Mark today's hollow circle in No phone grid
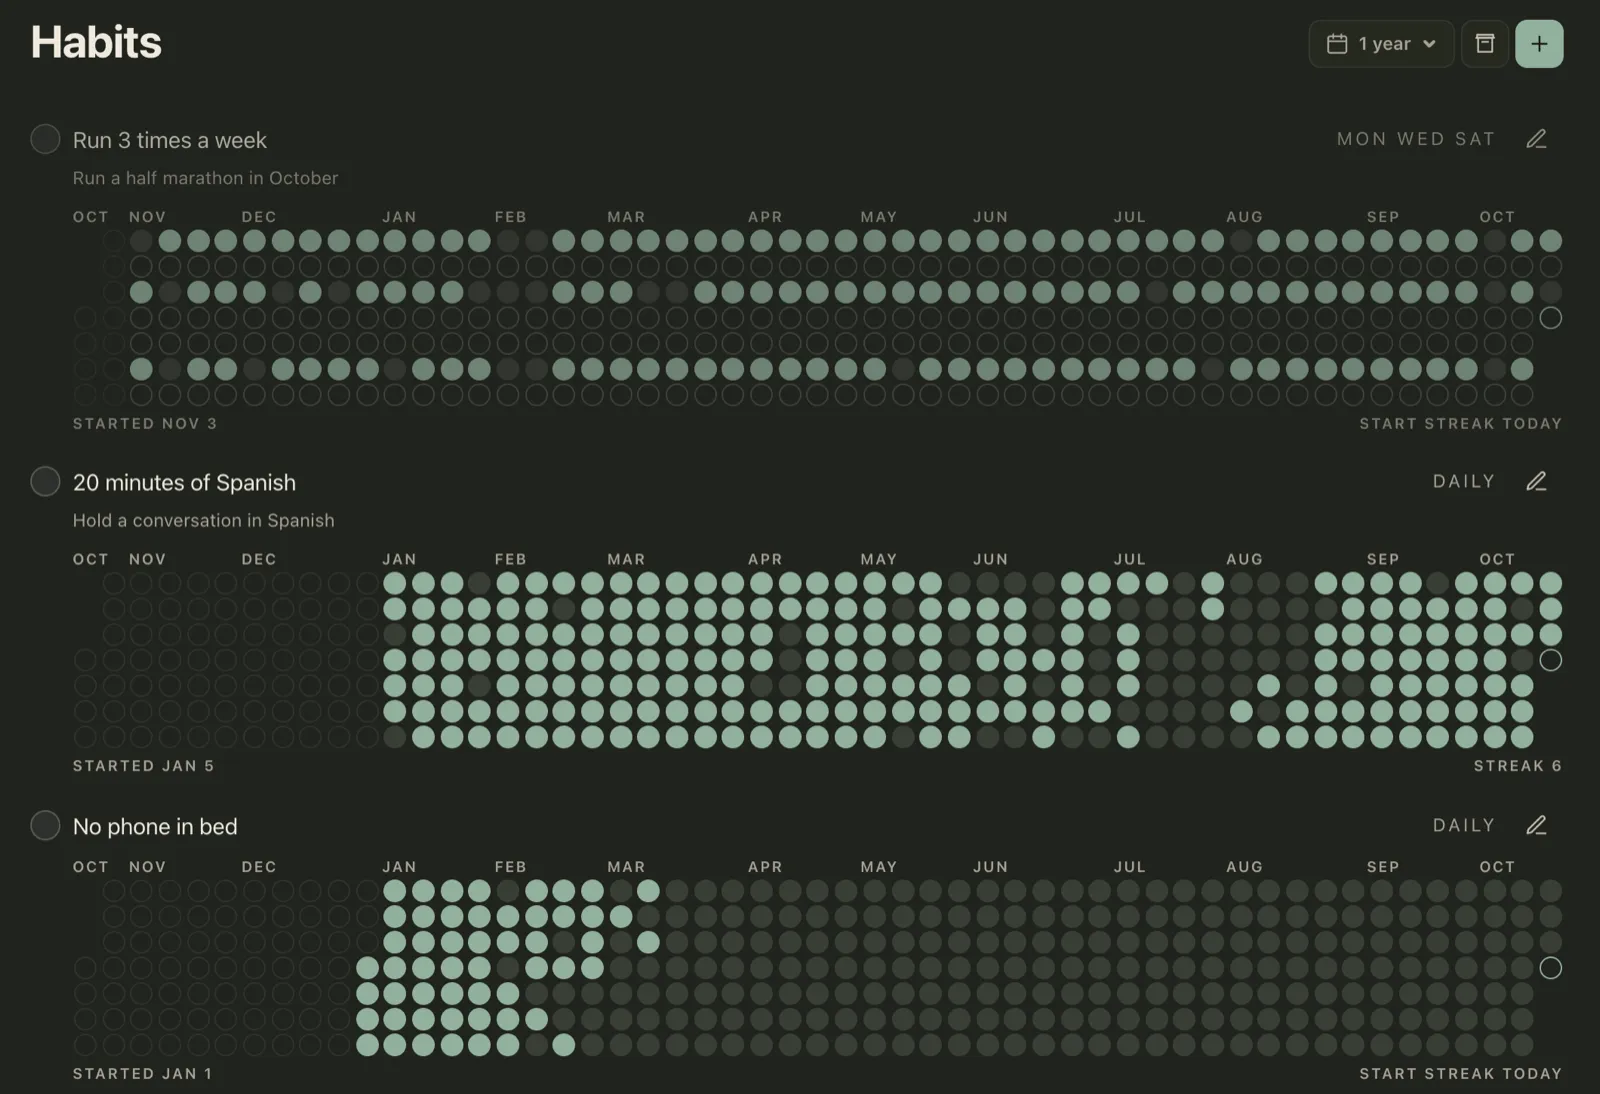1600x1094 pixels. pyautogui.click(x=1550, y=968)
